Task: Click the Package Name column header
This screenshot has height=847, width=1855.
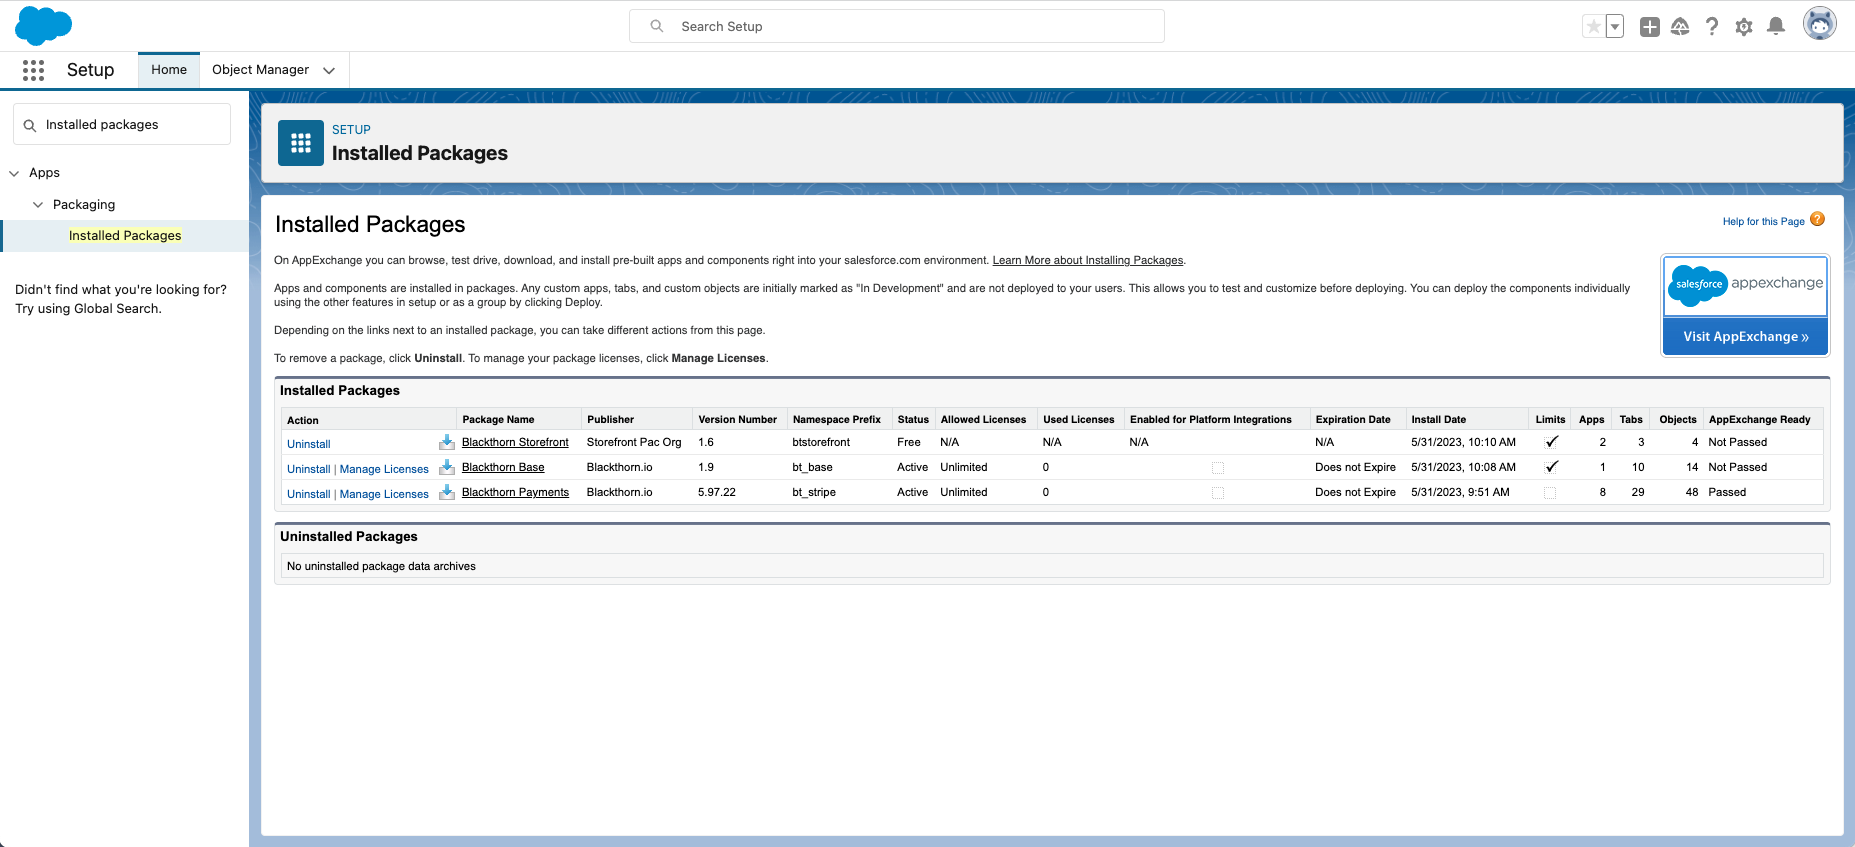Action: coord(498,420)
